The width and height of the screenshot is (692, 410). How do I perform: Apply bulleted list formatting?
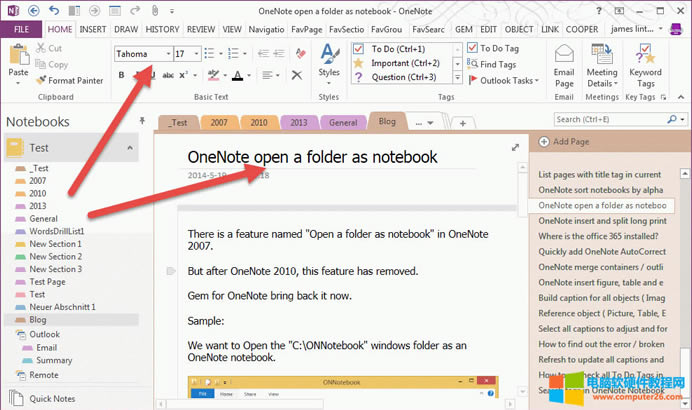[x=209, y=53]
